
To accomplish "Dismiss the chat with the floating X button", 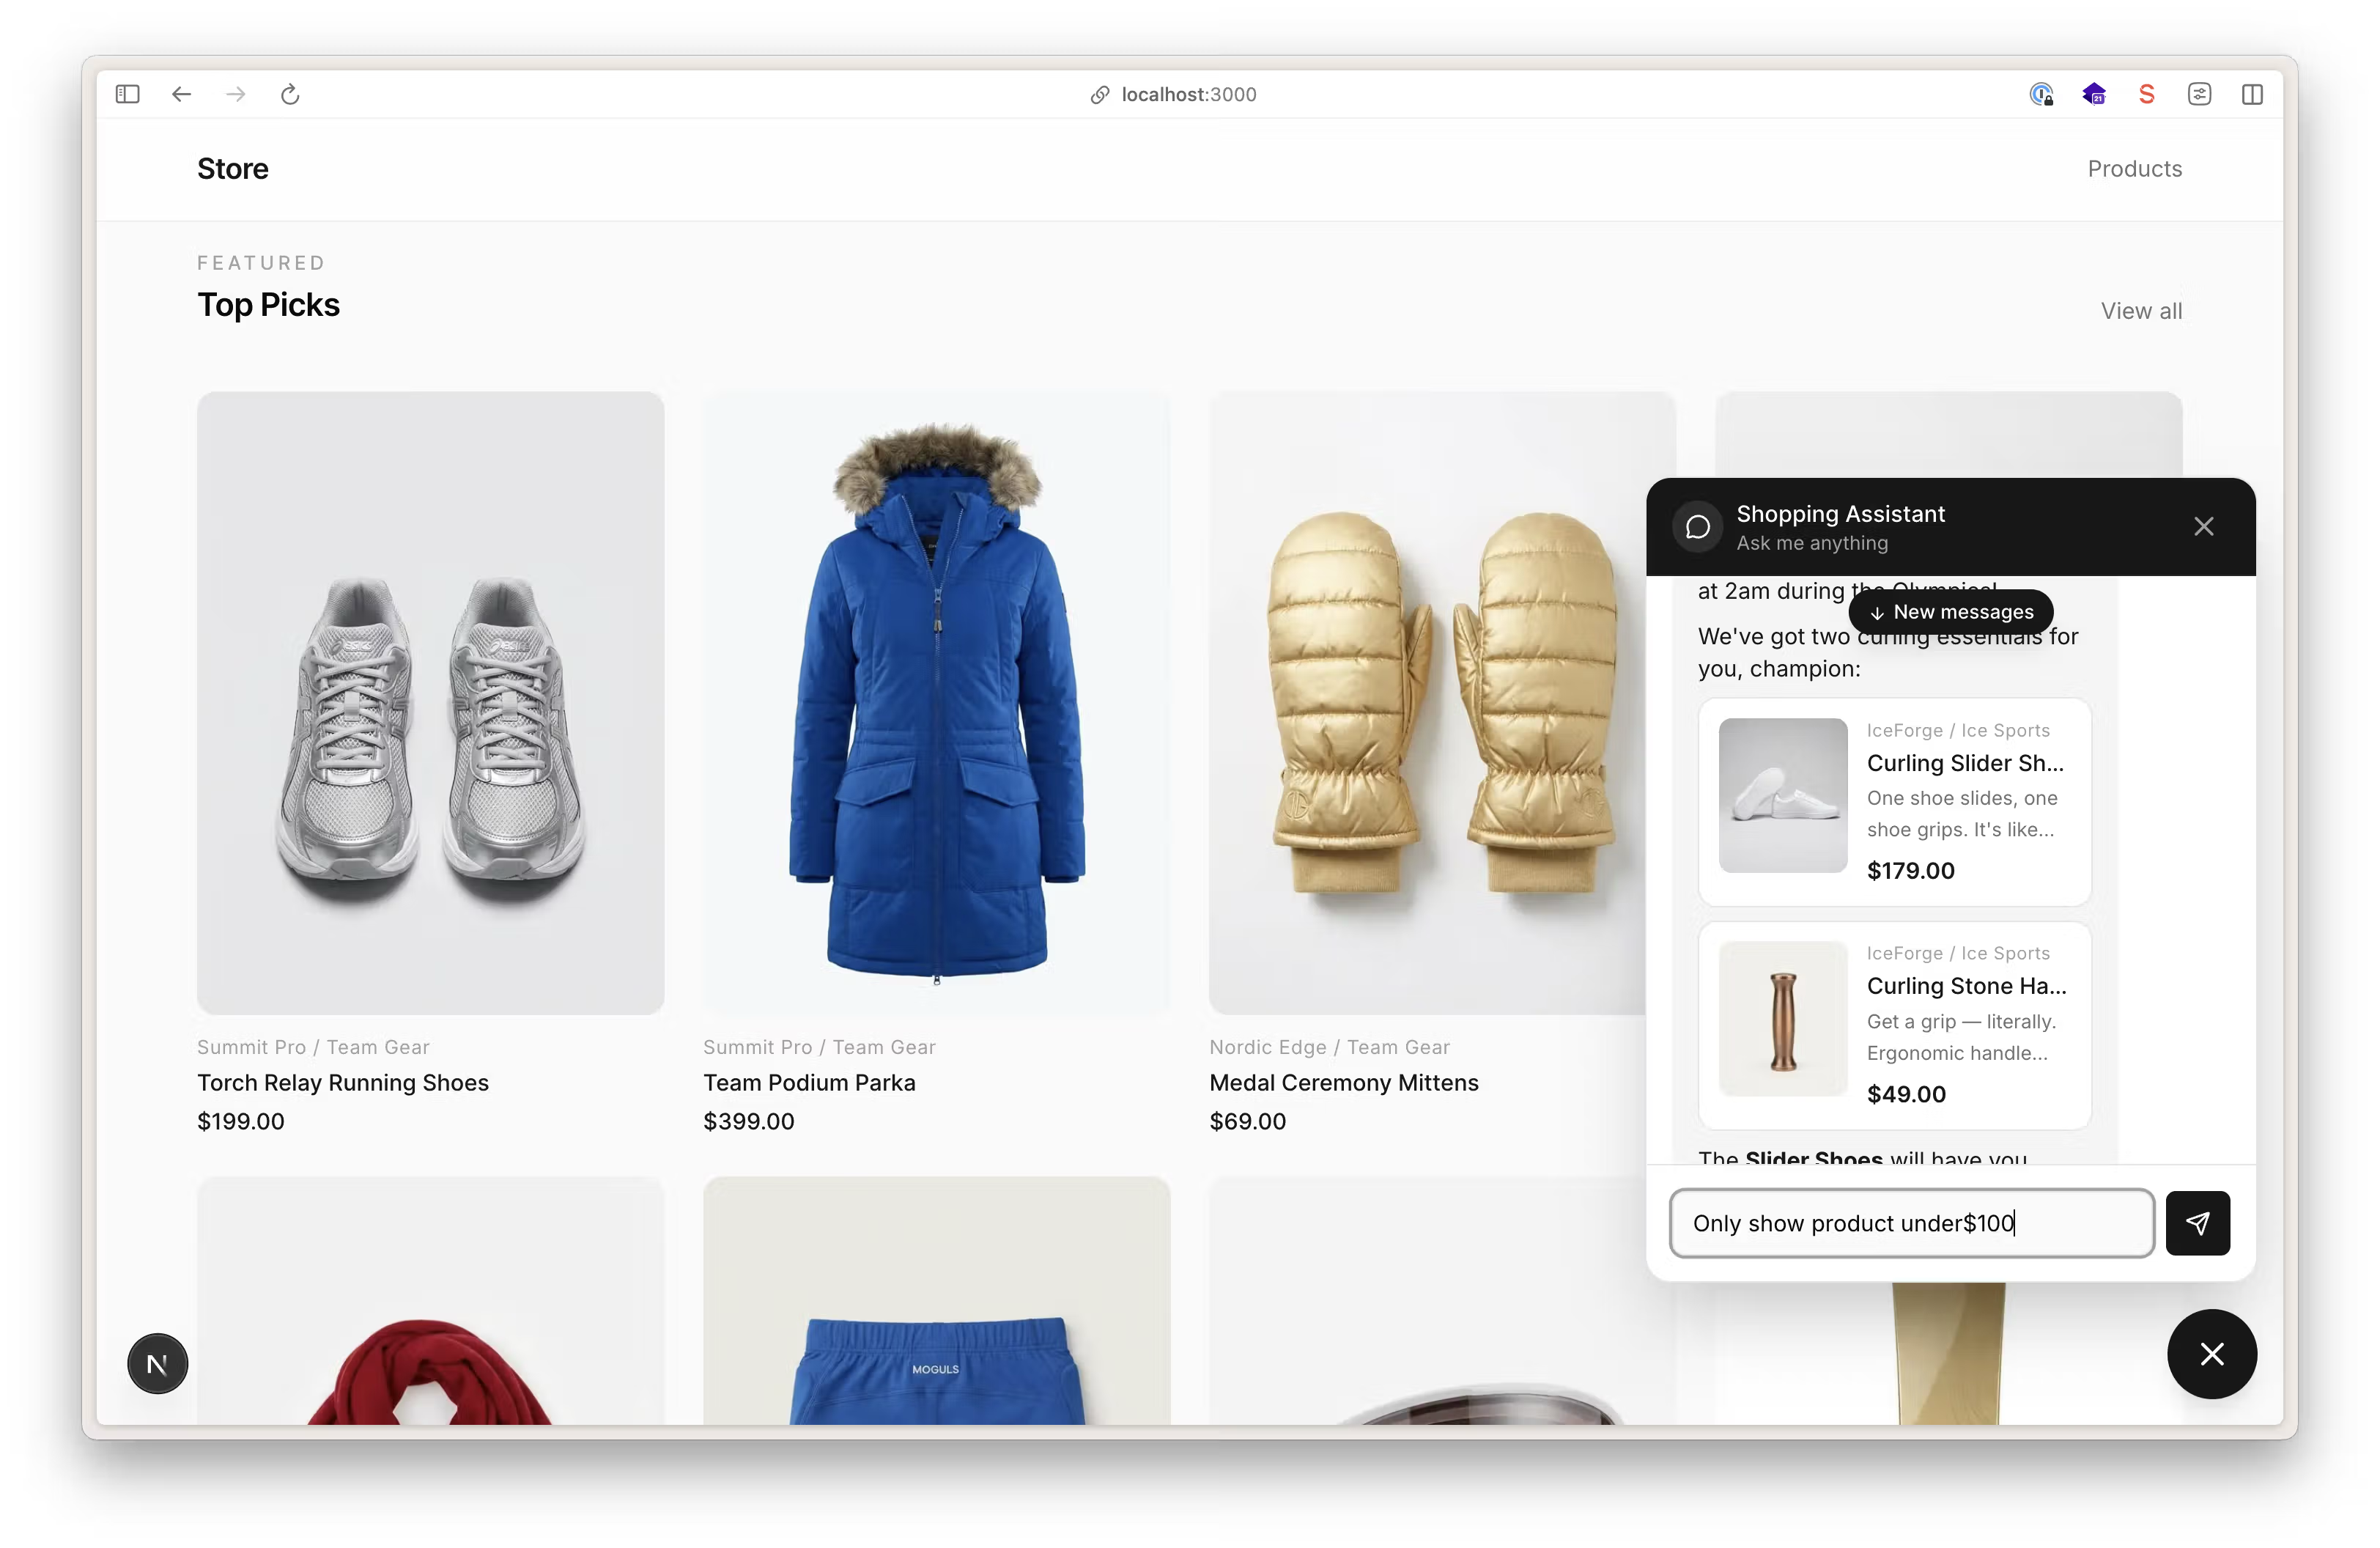I will point(2212,1355).
